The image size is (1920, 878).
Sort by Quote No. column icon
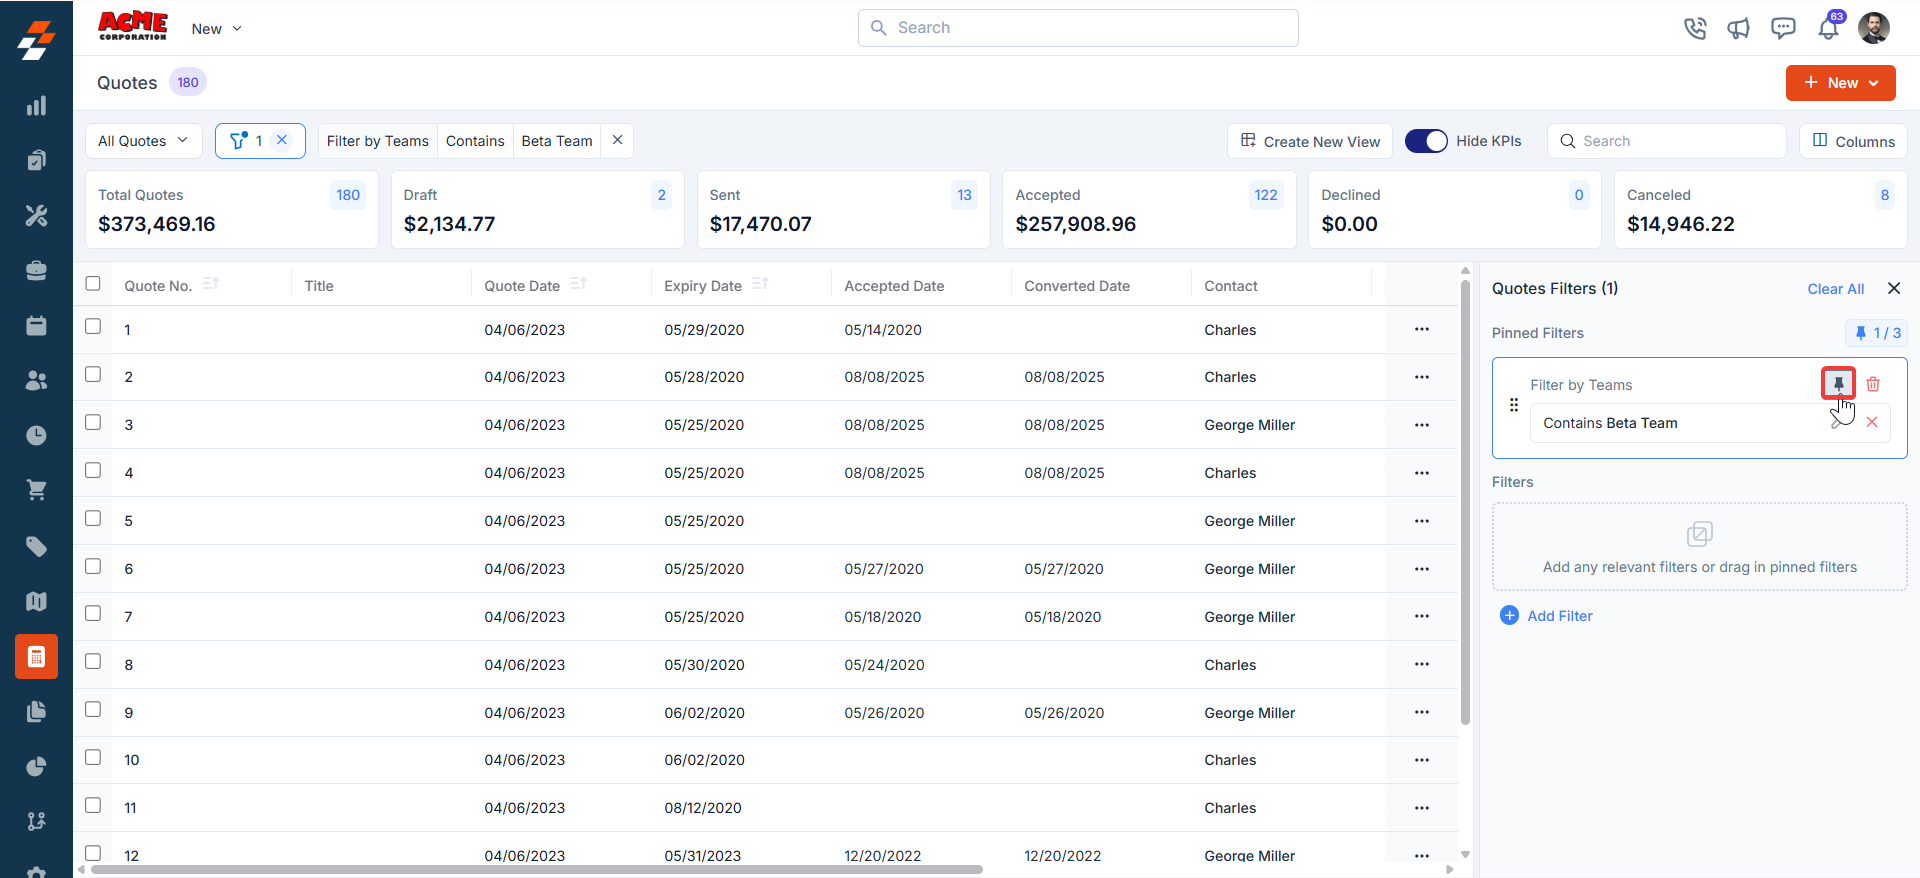click(x=210, y=284)
